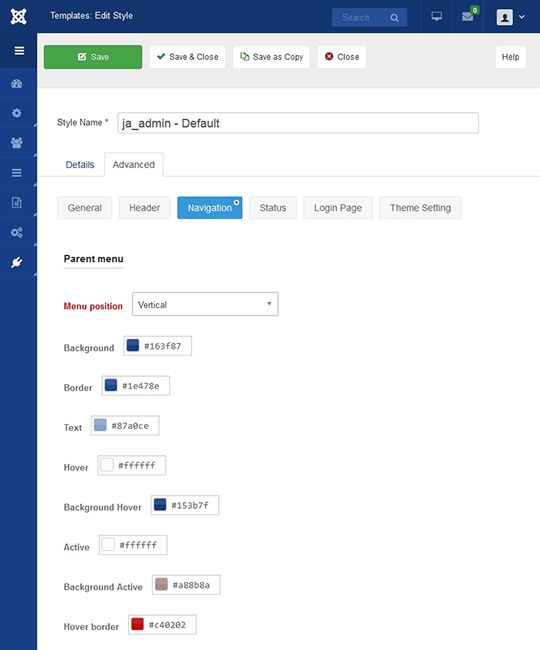Click the Style Name input field
This screenshot has height=650, width=540.
pyautogui.click(x=298, y=123)
